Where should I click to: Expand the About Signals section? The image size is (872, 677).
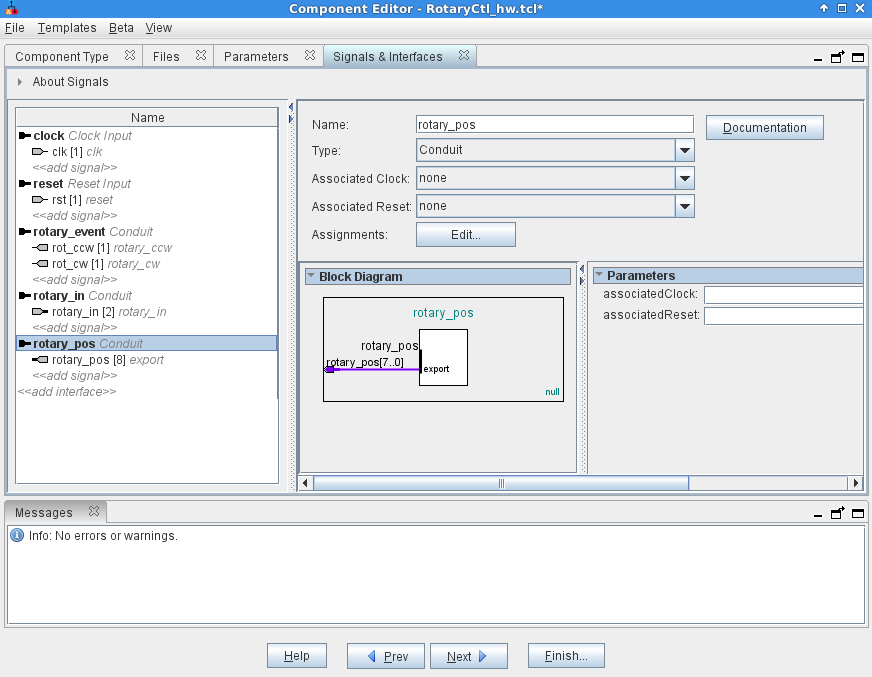(x=19, y=82)
